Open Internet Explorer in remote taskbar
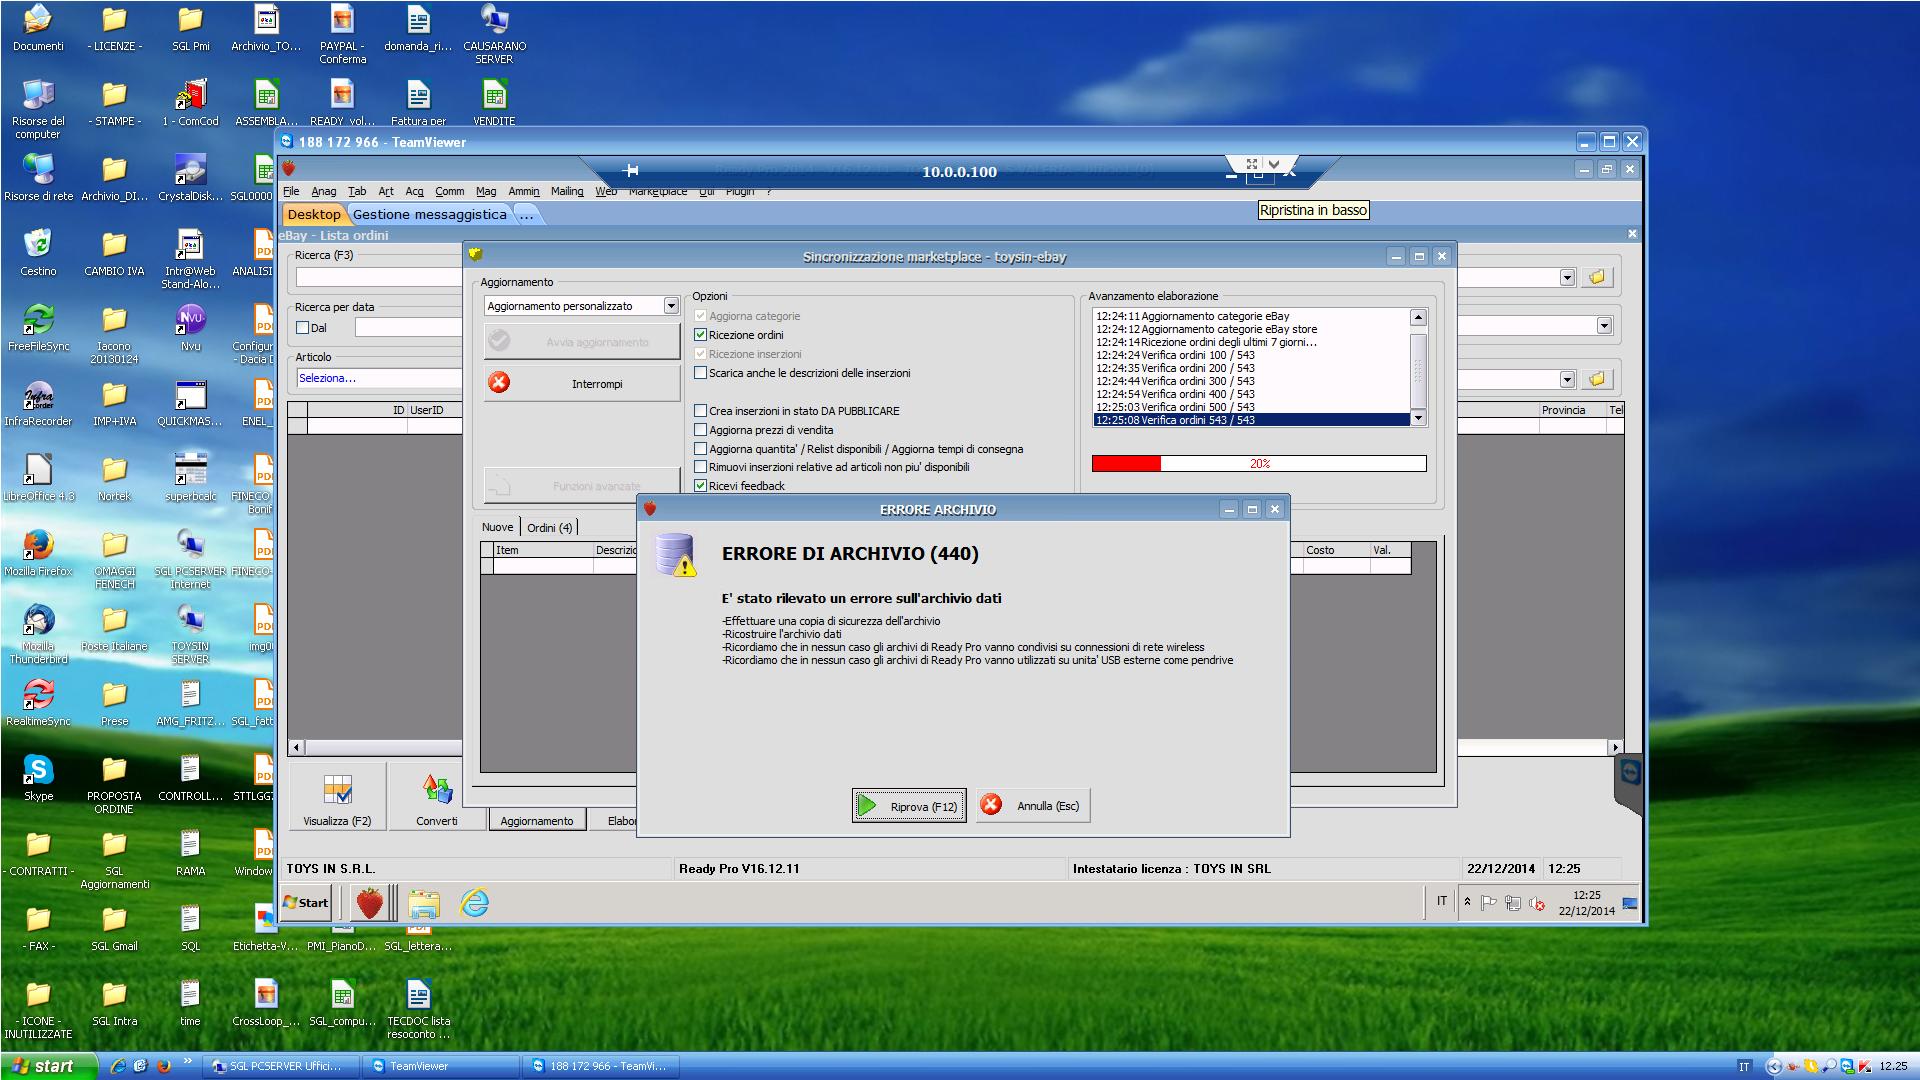 [x=474, y=902]
